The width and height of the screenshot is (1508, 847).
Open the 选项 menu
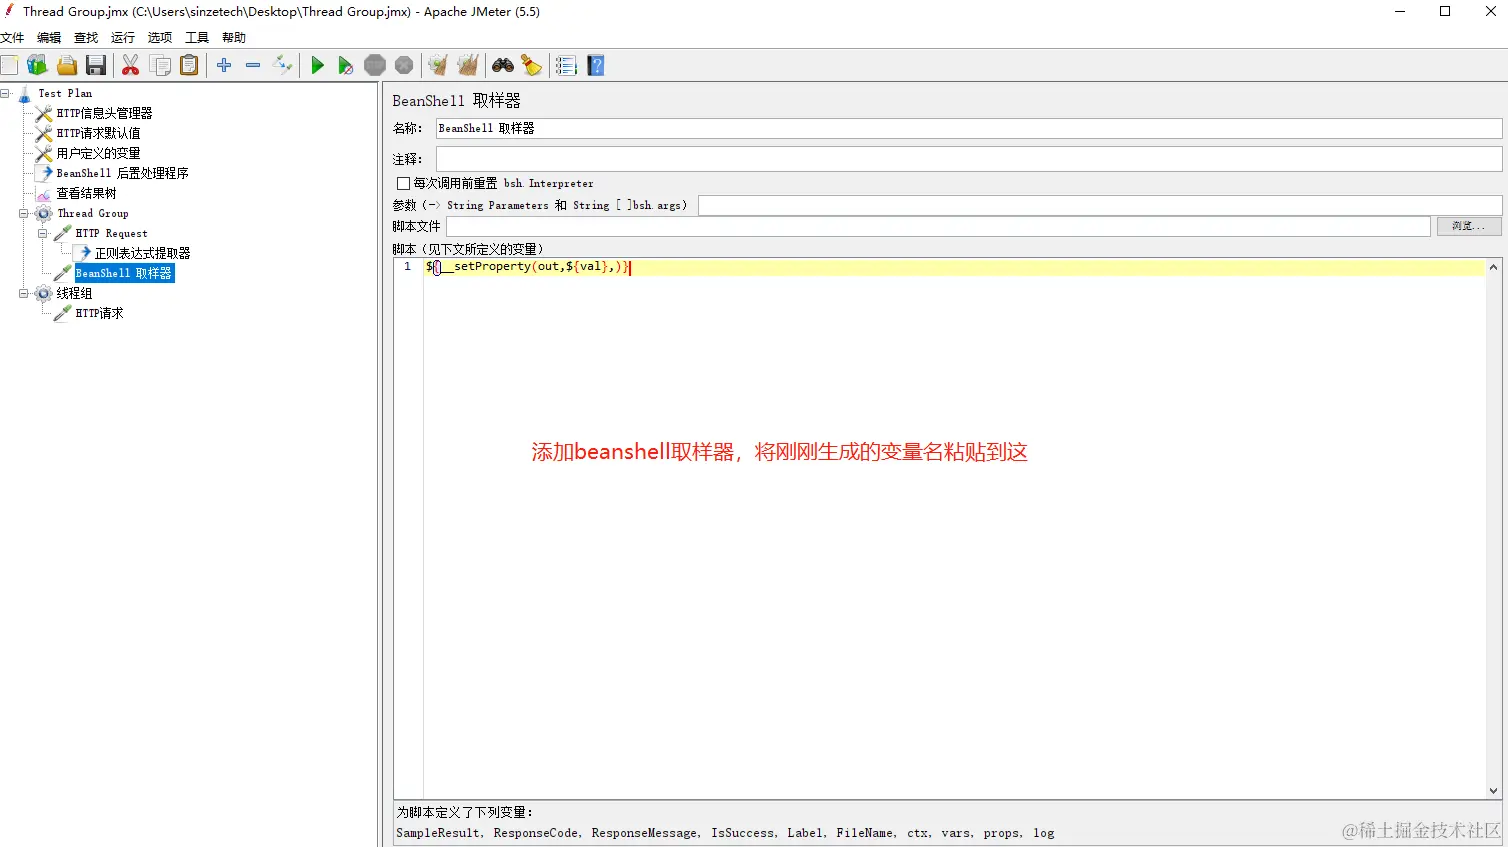point(160,38)
